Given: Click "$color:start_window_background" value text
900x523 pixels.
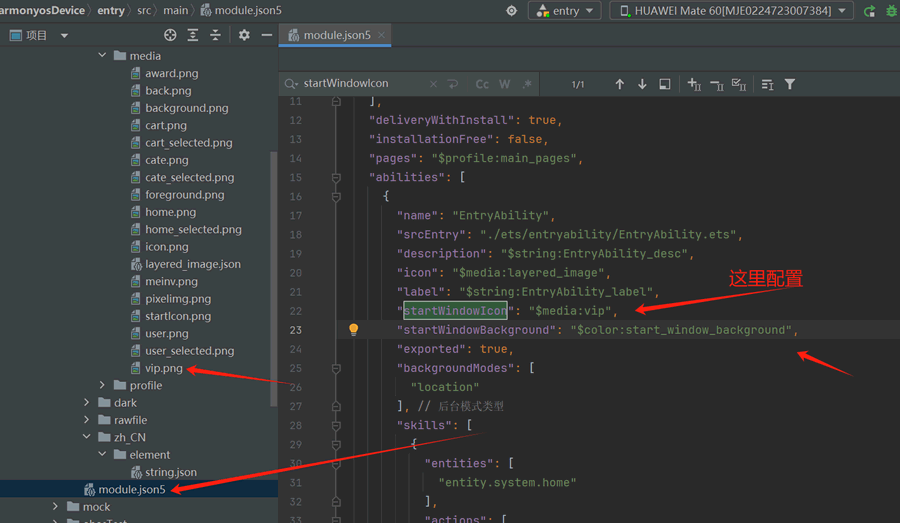Looking at the screenshot, I should pos(681,330).
